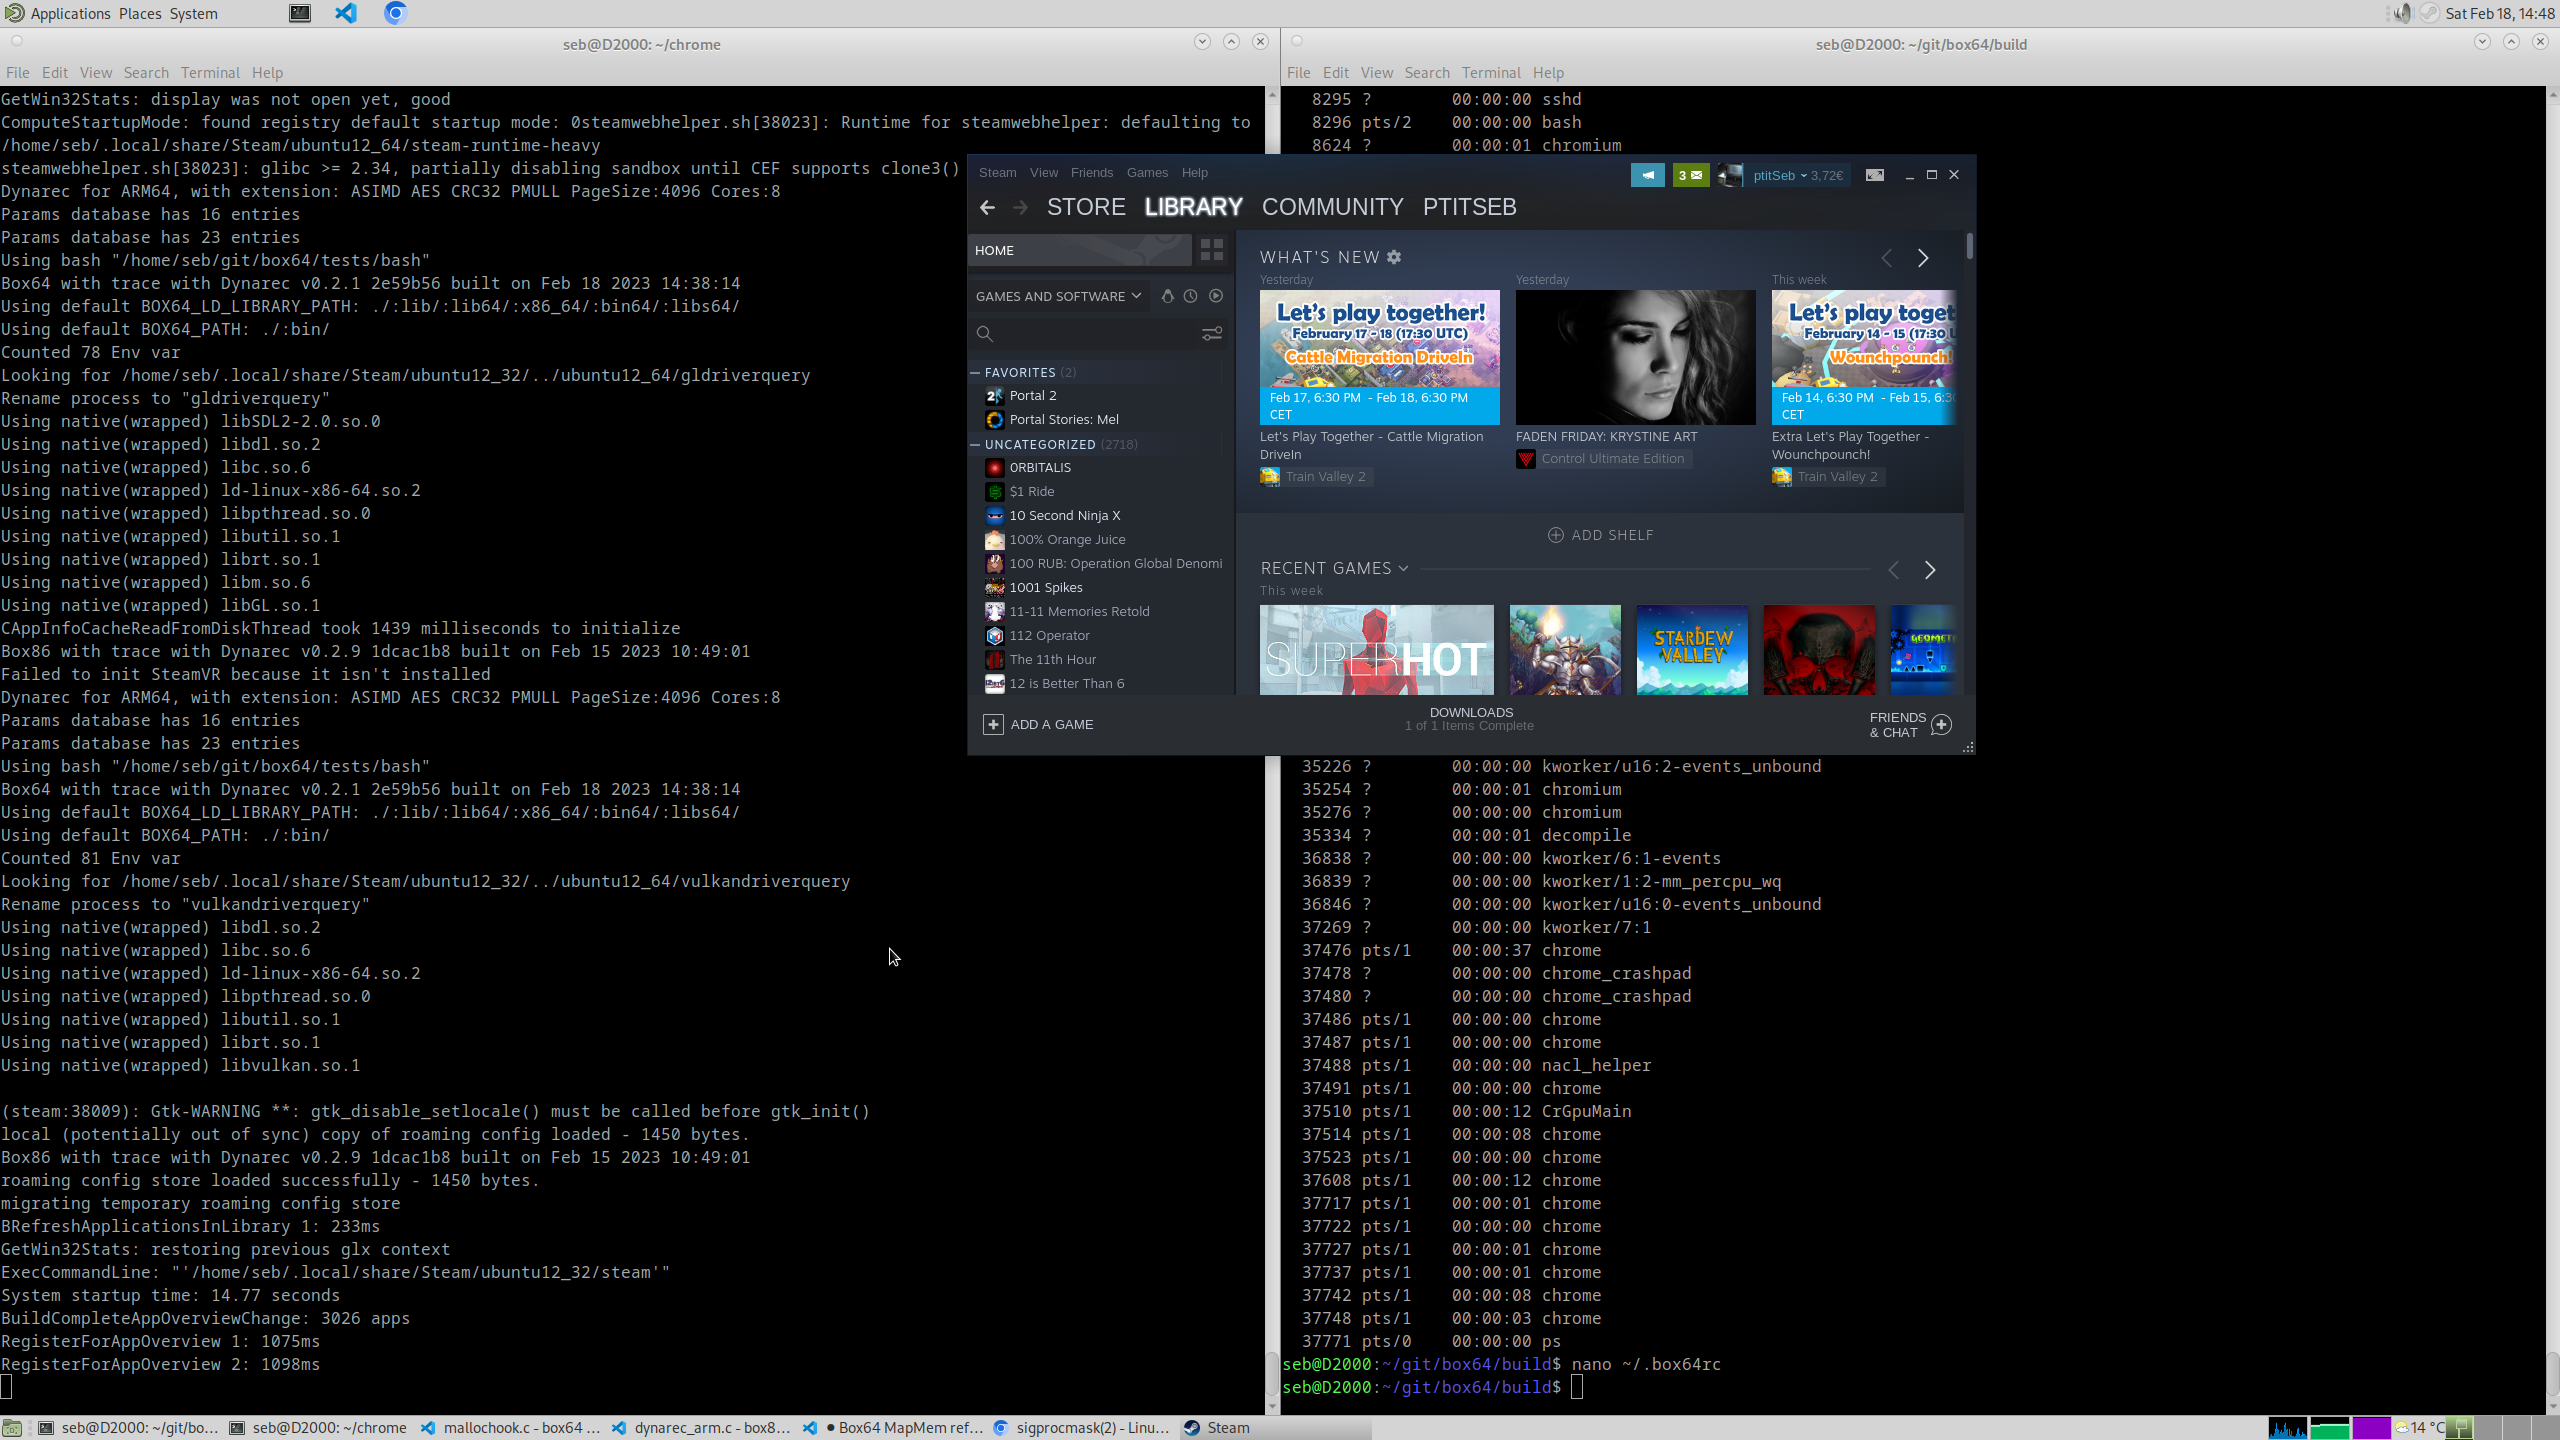This screenshot has height=1440, width=2560.
Task: Open the Steam View menu
Action: tap(1044, 172)
